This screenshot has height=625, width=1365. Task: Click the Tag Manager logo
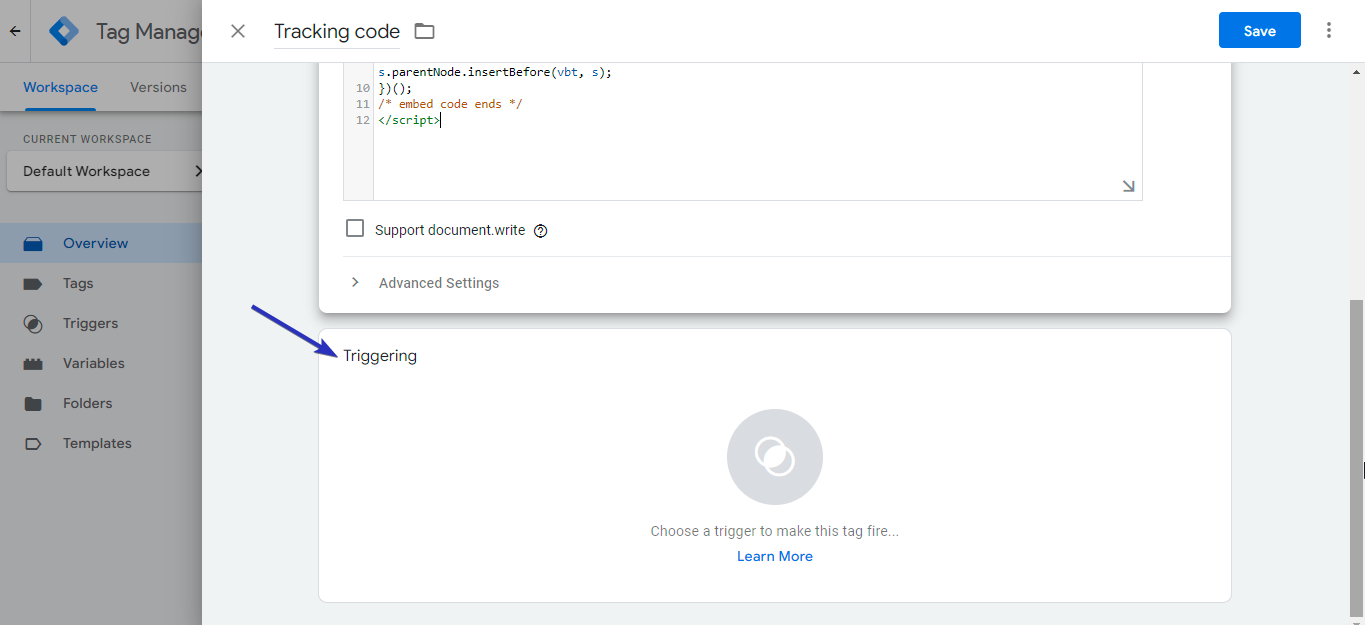(64, 31)
